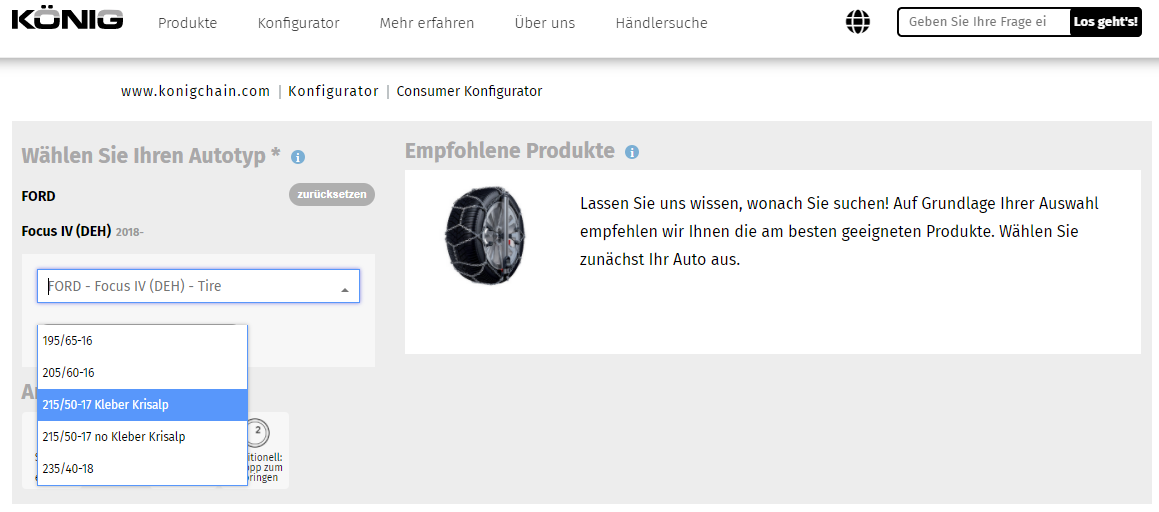Go to Mehr erfahren
The image size is (1159, 512).
pyautogui.click(x=427, y=23)
